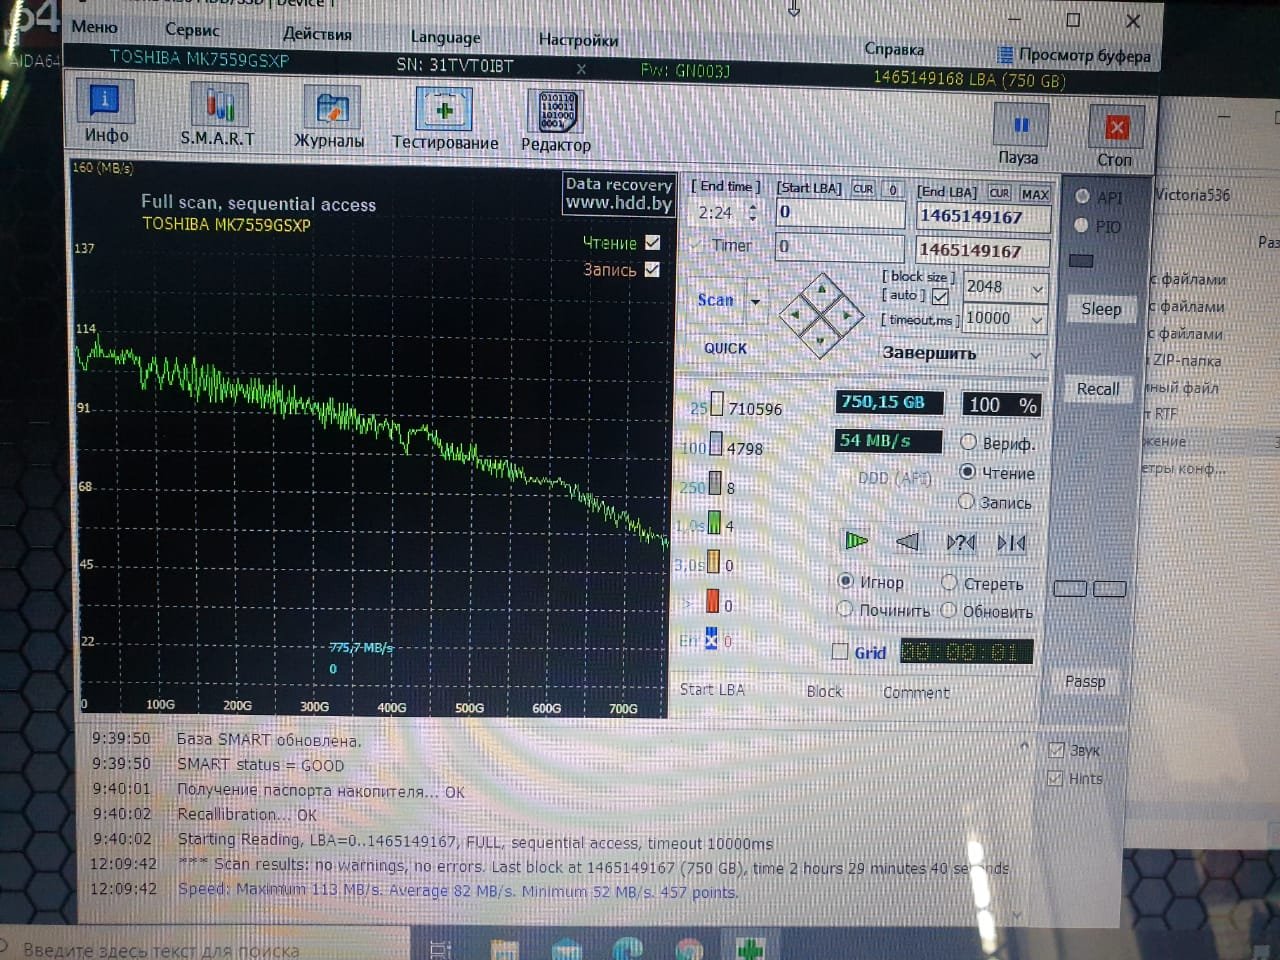1280x960 pixels.
Task: Click the orange 3,0s block swatch
Action: click(713, 562)
